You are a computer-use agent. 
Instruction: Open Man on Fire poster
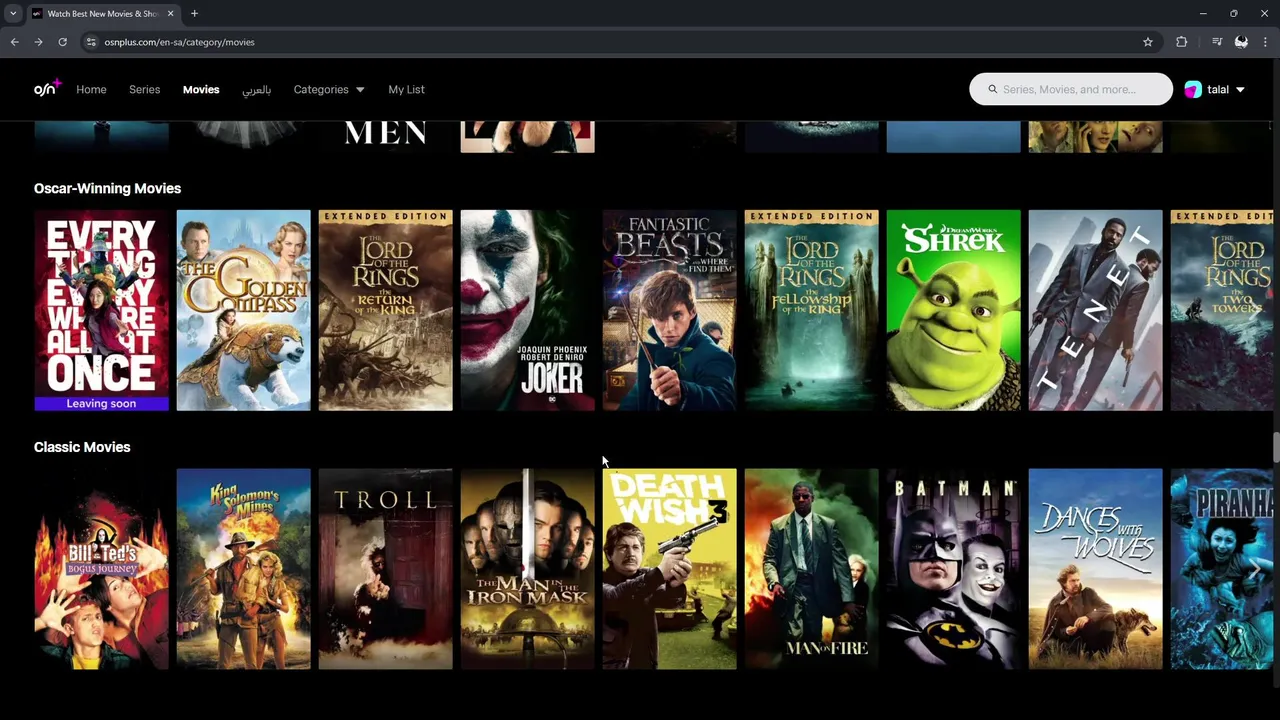click(x=811, y=569)
